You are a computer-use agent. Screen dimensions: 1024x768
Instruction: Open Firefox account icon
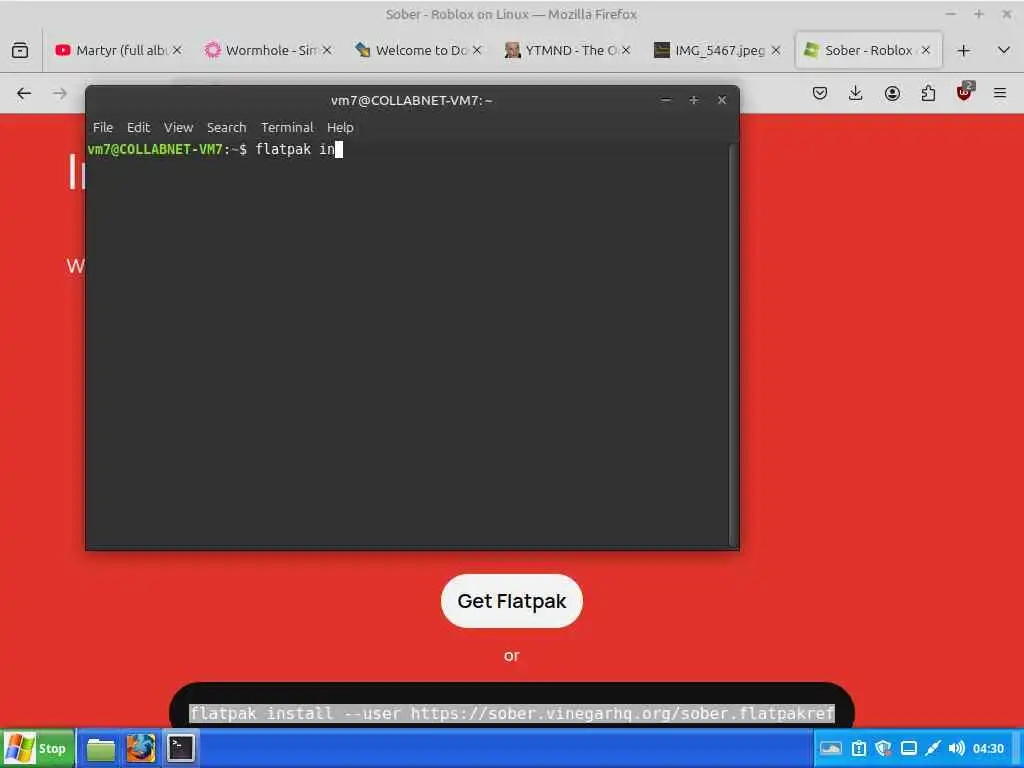pos(892,93)
